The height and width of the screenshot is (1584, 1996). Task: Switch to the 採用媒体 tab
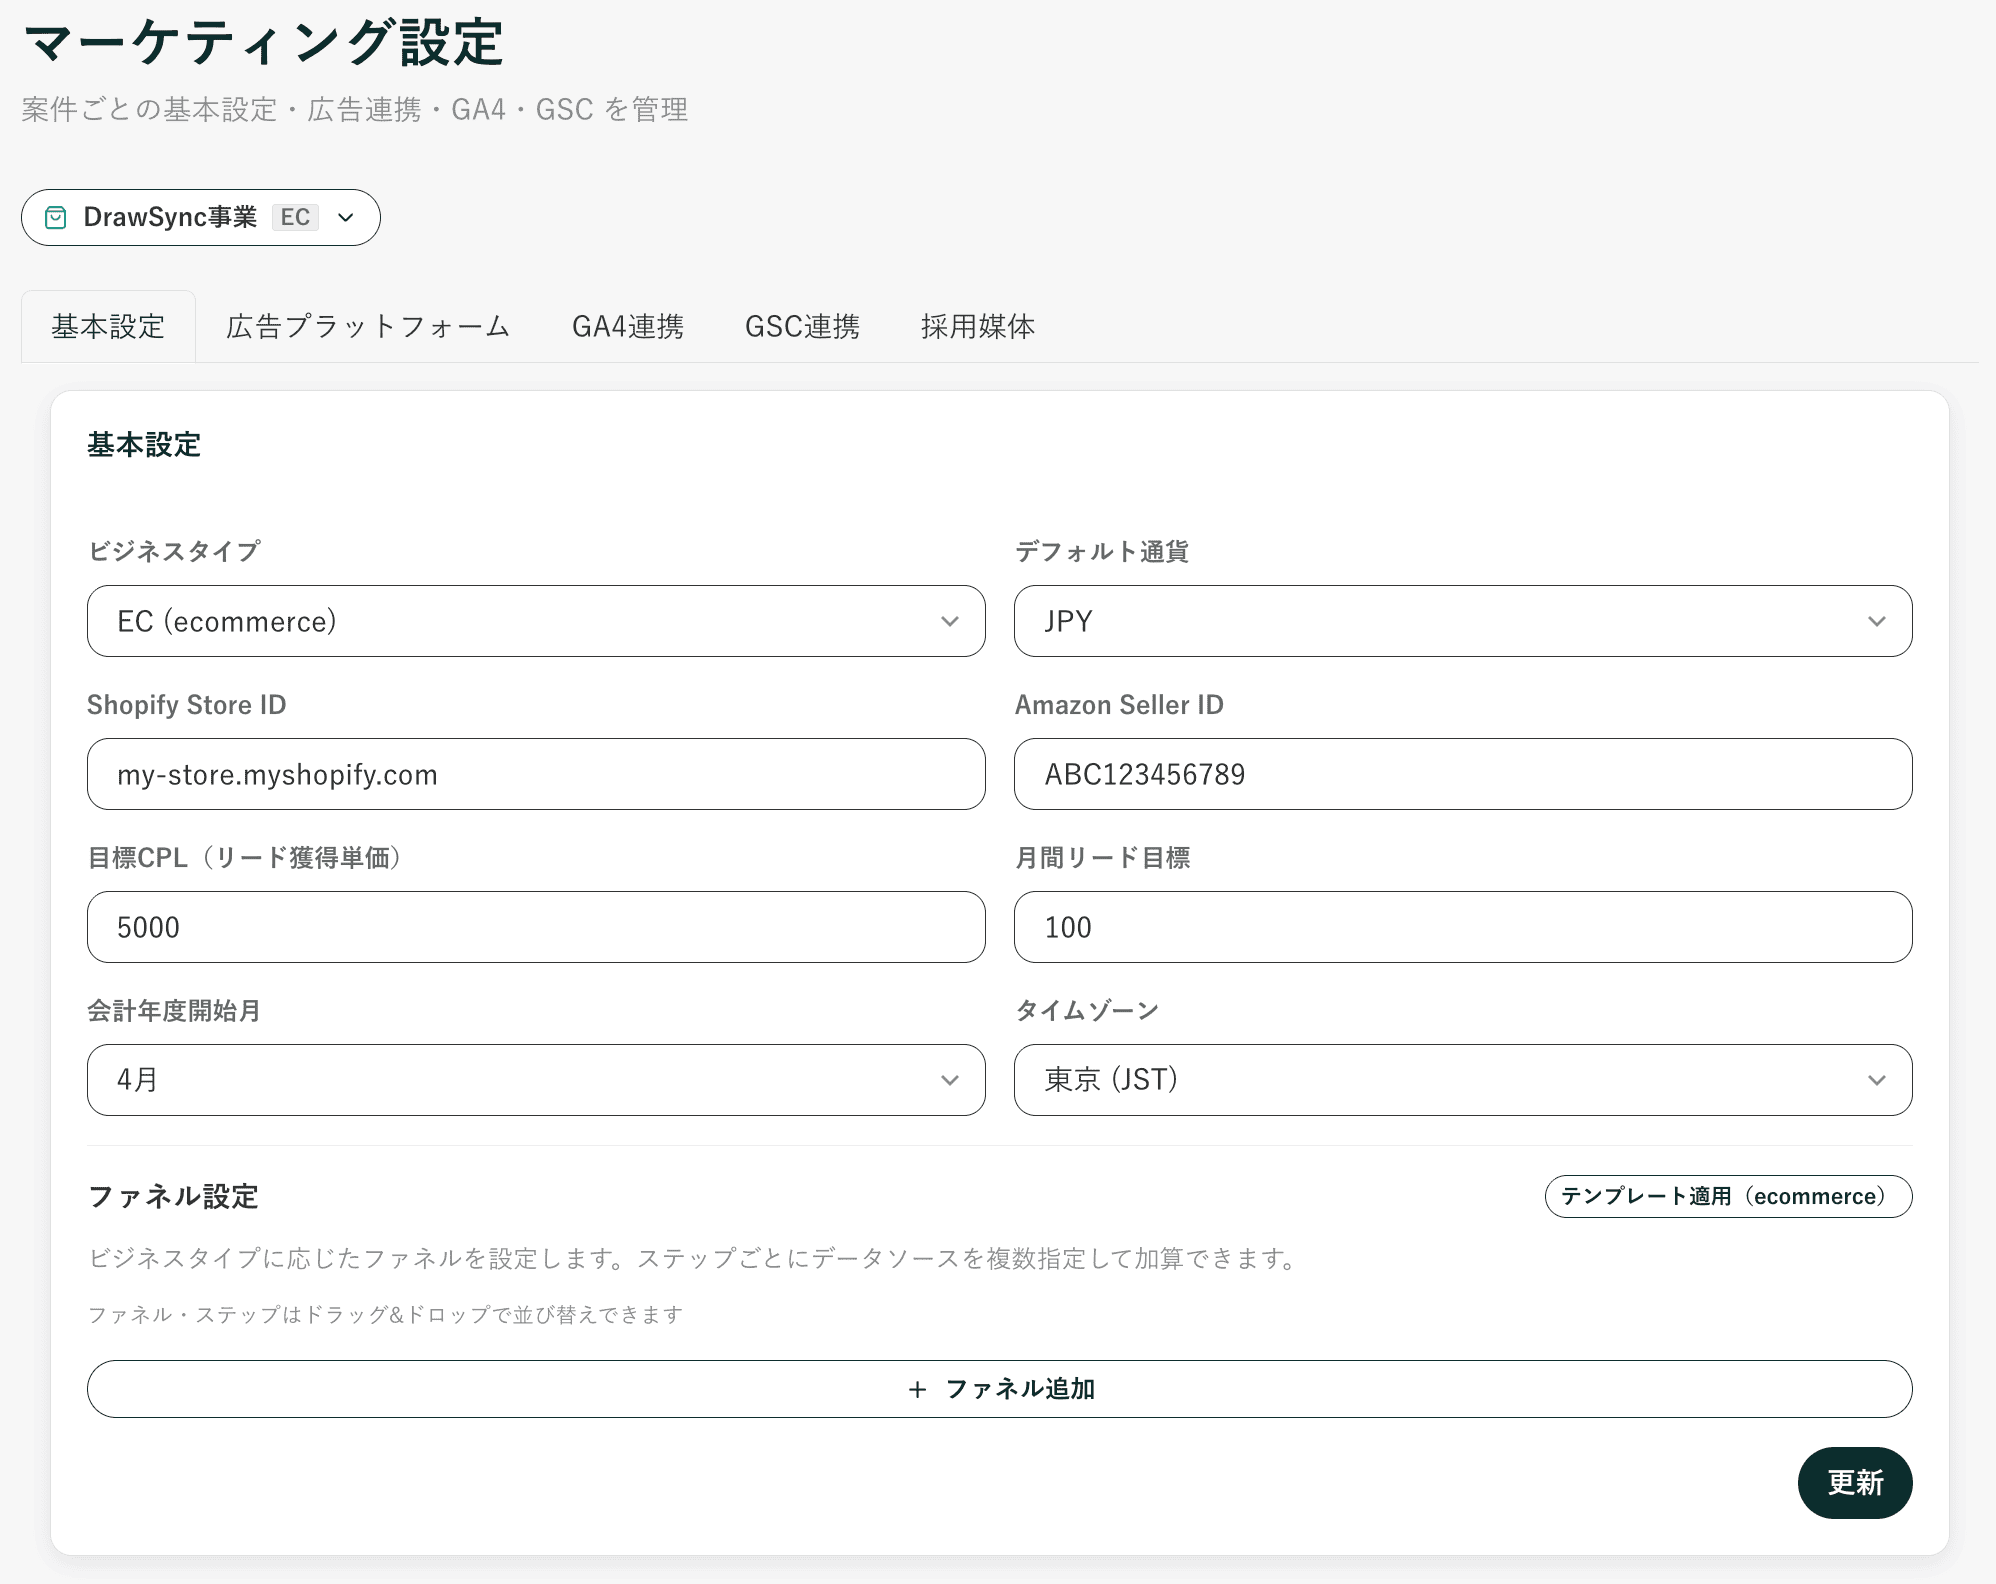(x=977, y=326)
